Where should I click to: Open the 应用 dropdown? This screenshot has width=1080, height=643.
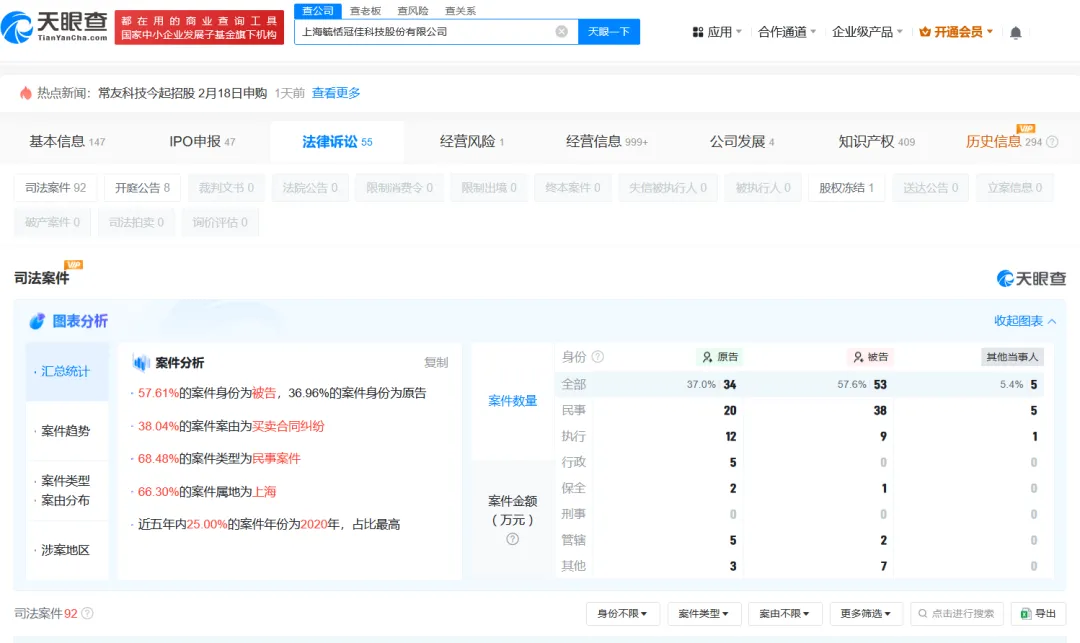(x=717, y=32)
